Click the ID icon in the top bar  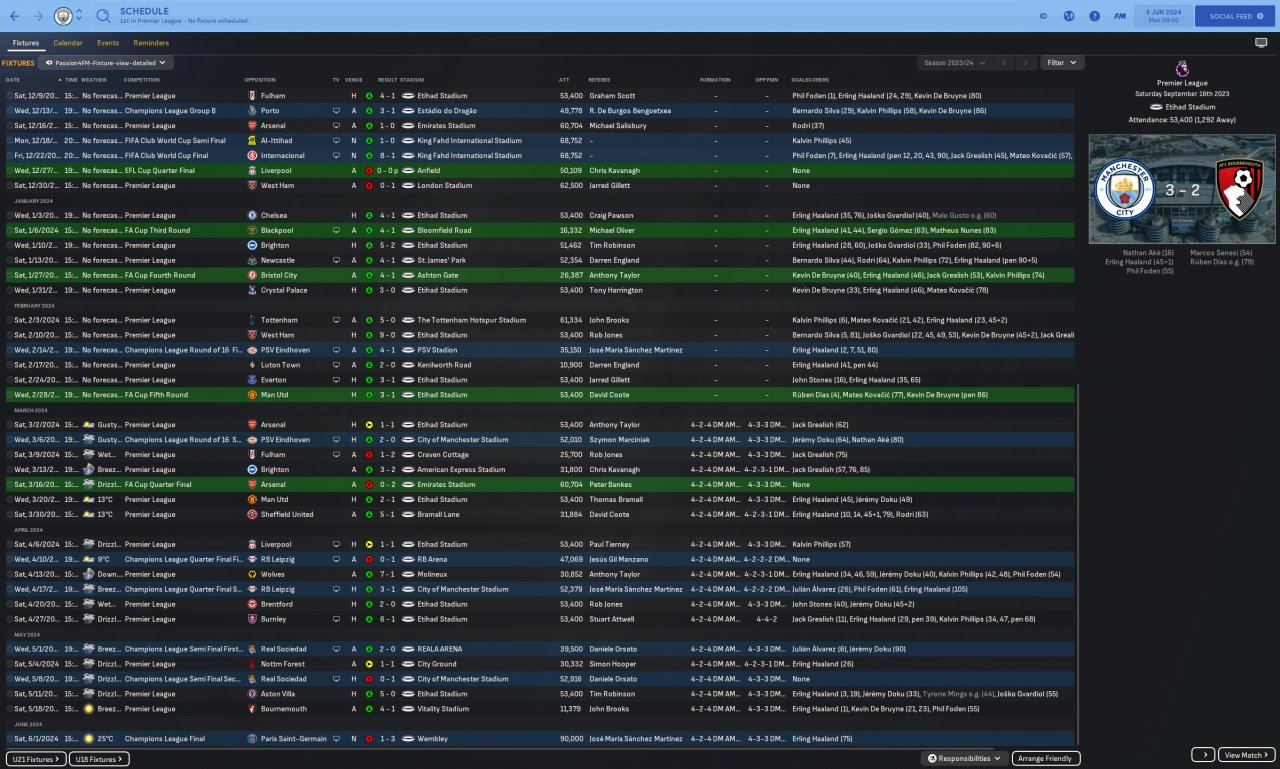point(1043,16)
